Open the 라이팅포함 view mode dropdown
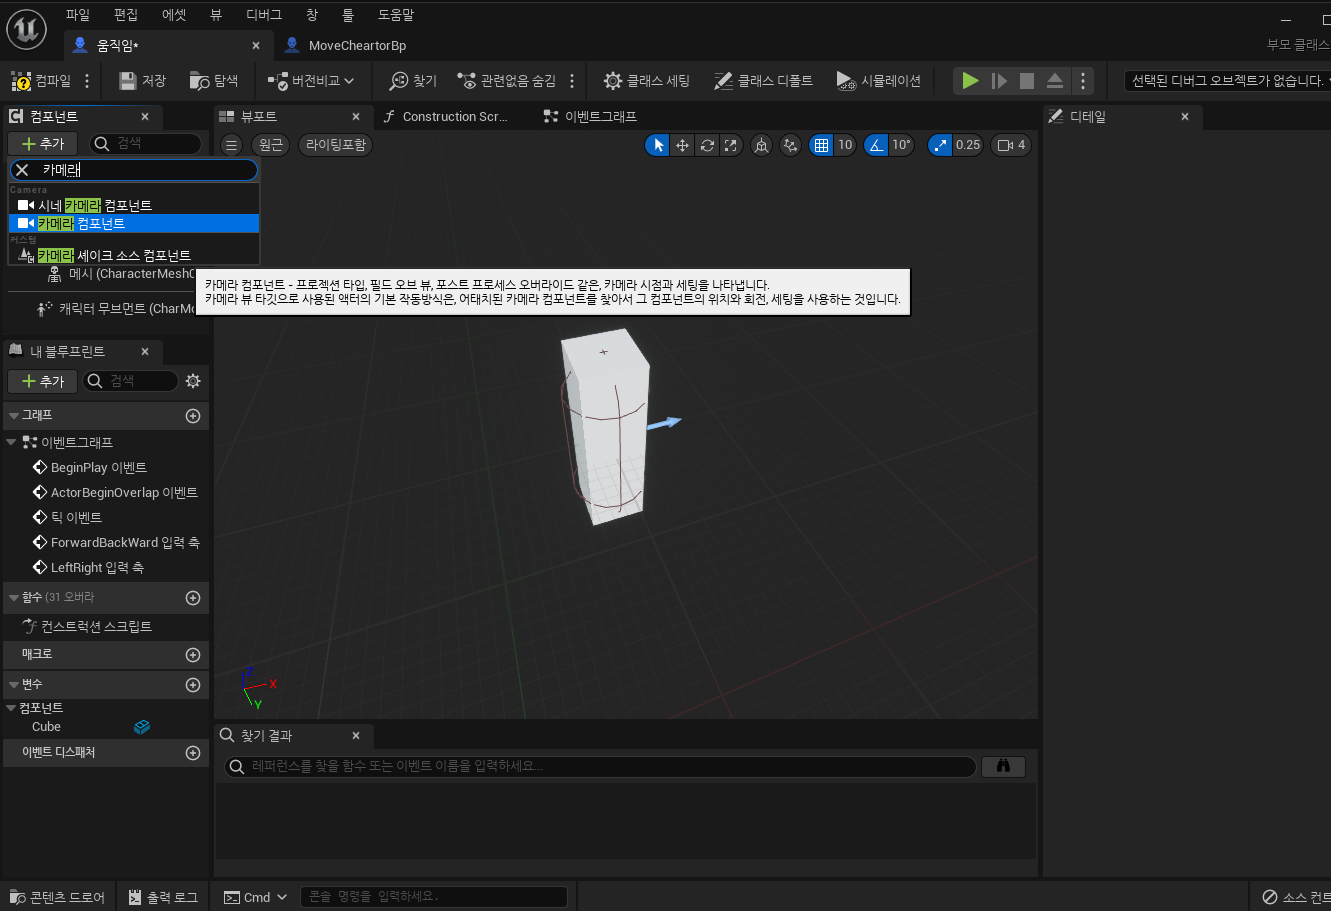Viewport: 1331px width, 911px height. click(x=336, y=145)
